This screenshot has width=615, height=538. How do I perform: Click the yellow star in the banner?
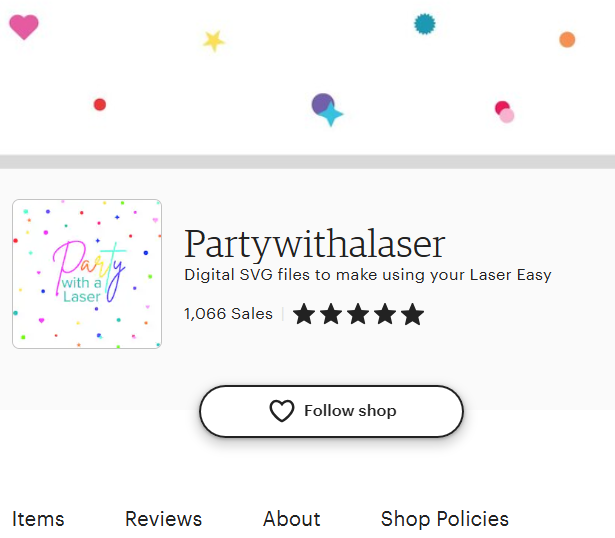click(213, 41)
